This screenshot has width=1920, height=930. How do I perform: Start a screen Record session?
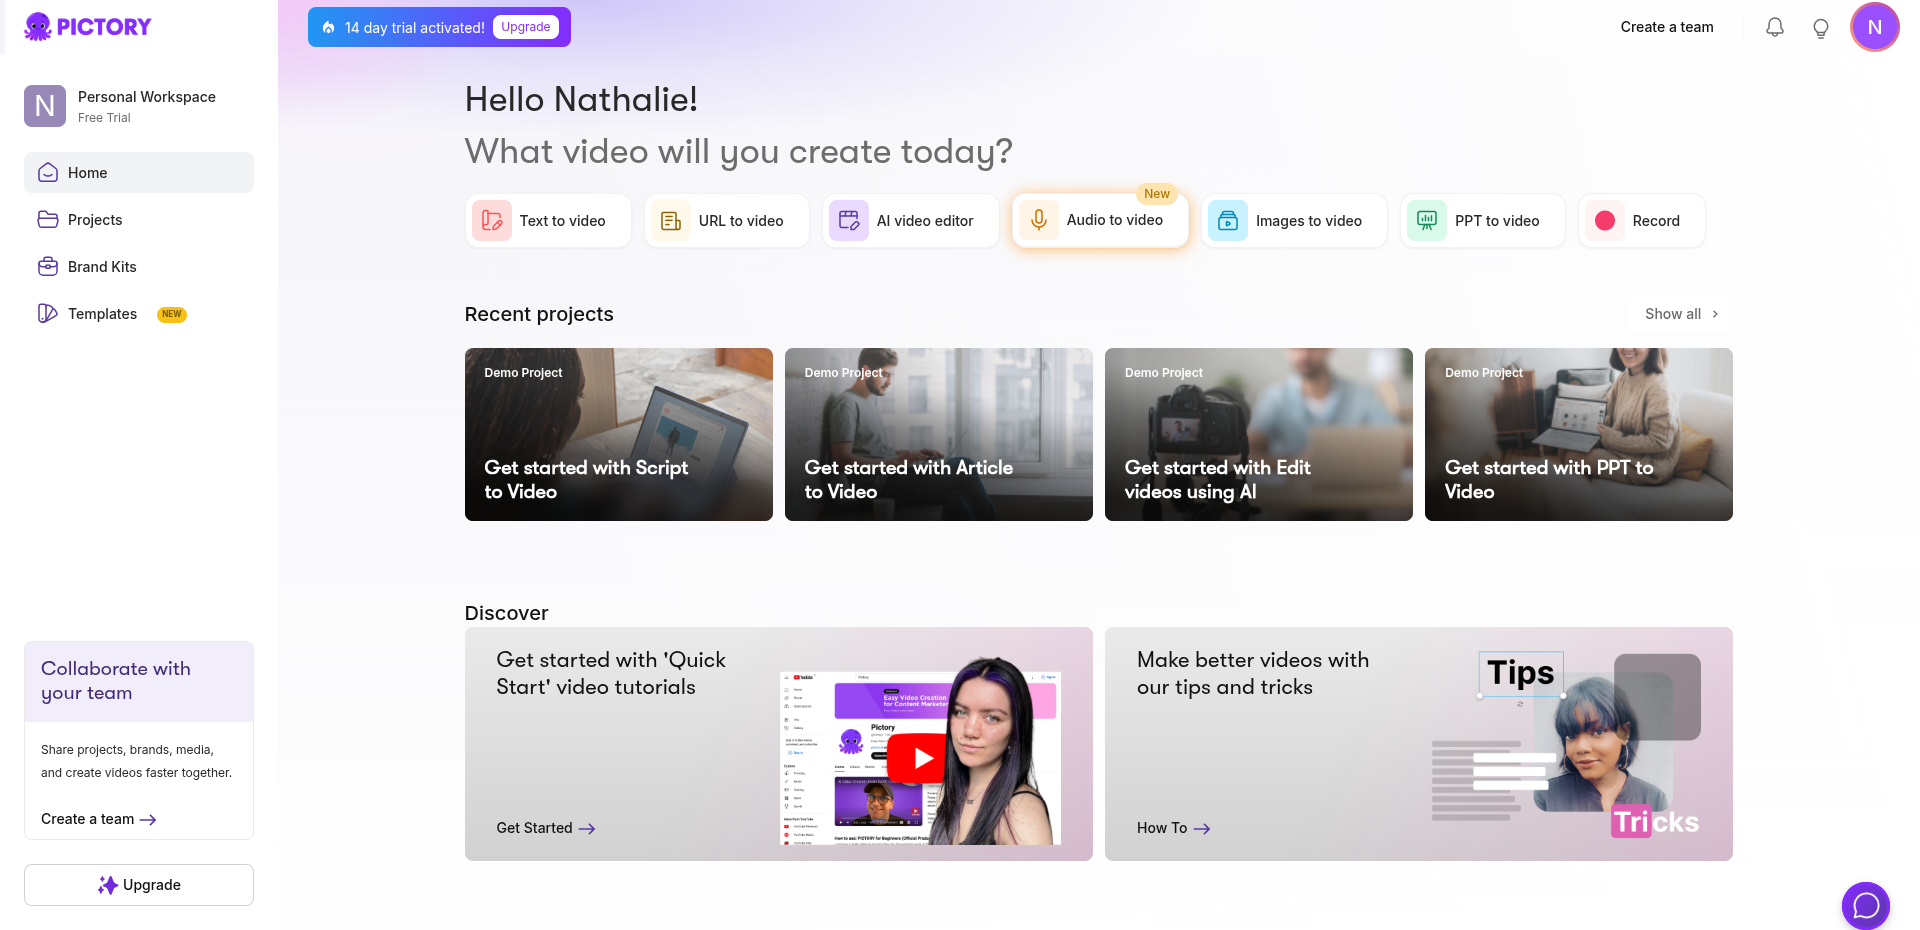click(x=1641, y=221)
